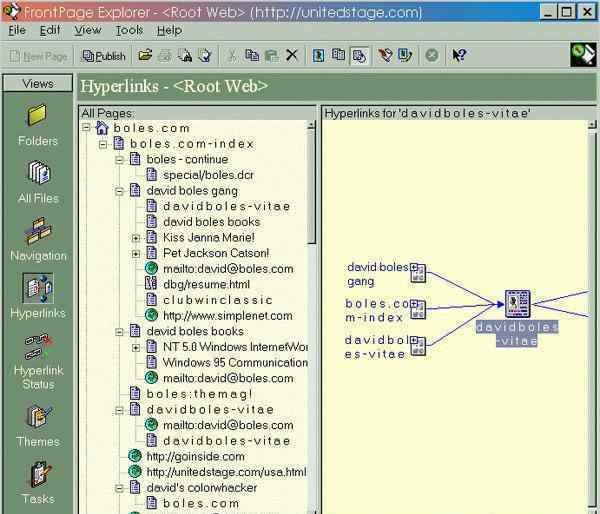Launch Image Editor from toolbar icon
Image resolution: width=600 pixels, height=514 pixels.
click(405, 56)
